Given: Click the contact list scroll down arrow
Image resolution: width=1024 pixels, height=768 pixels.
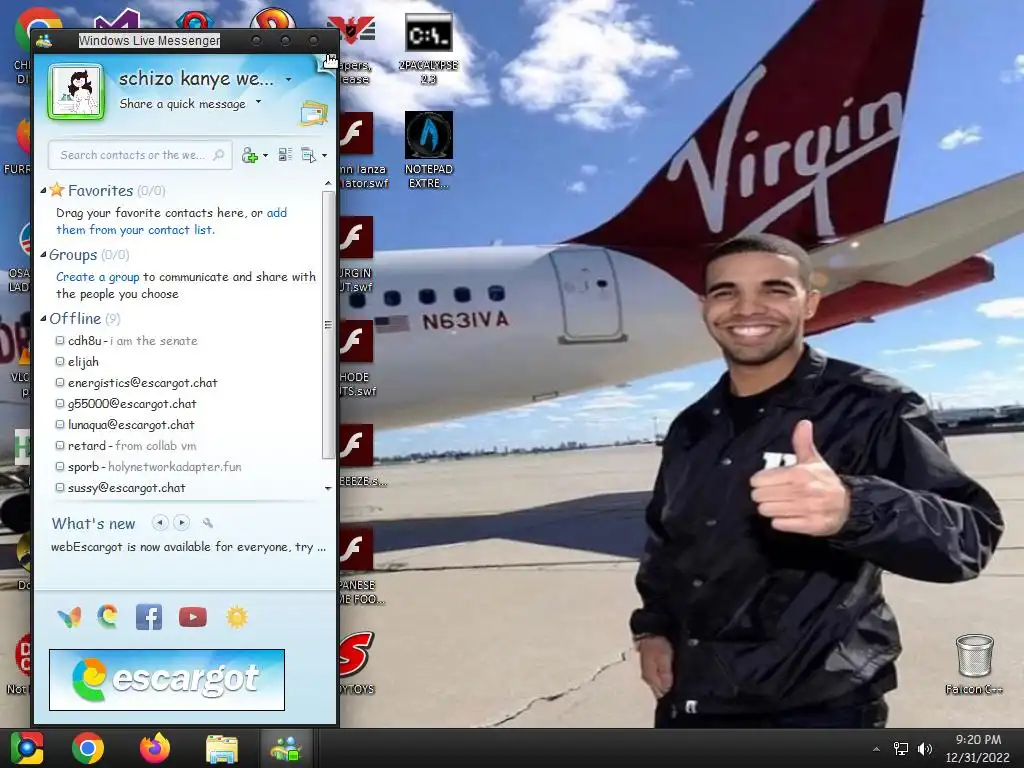Looking at the screenshot, I should (328, 488).
